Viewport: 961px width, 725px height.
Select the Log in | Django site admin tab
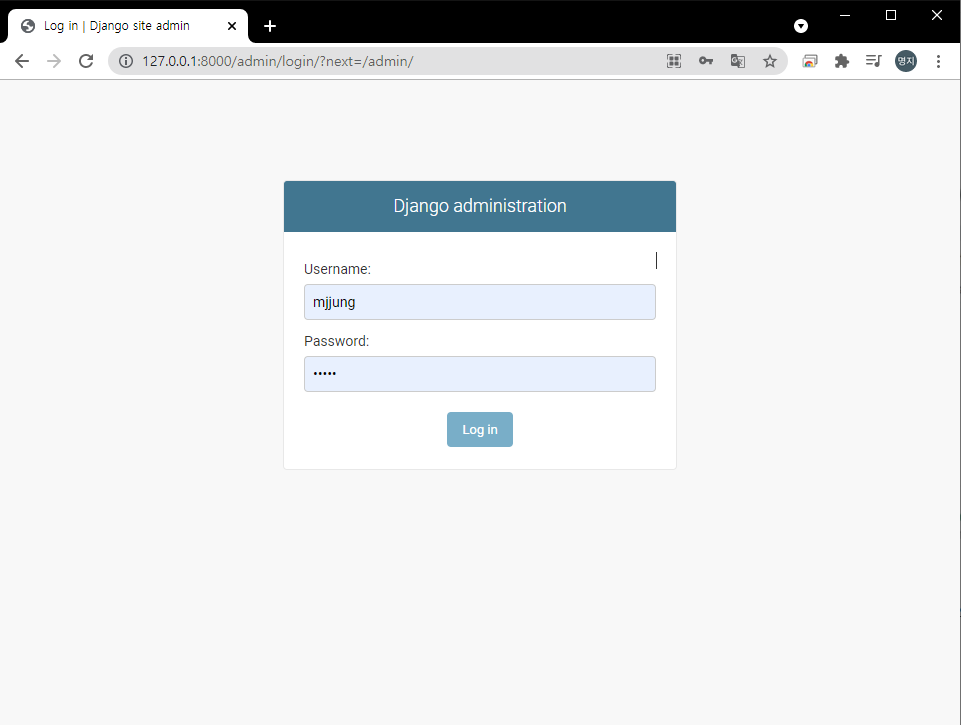(127, 26)
